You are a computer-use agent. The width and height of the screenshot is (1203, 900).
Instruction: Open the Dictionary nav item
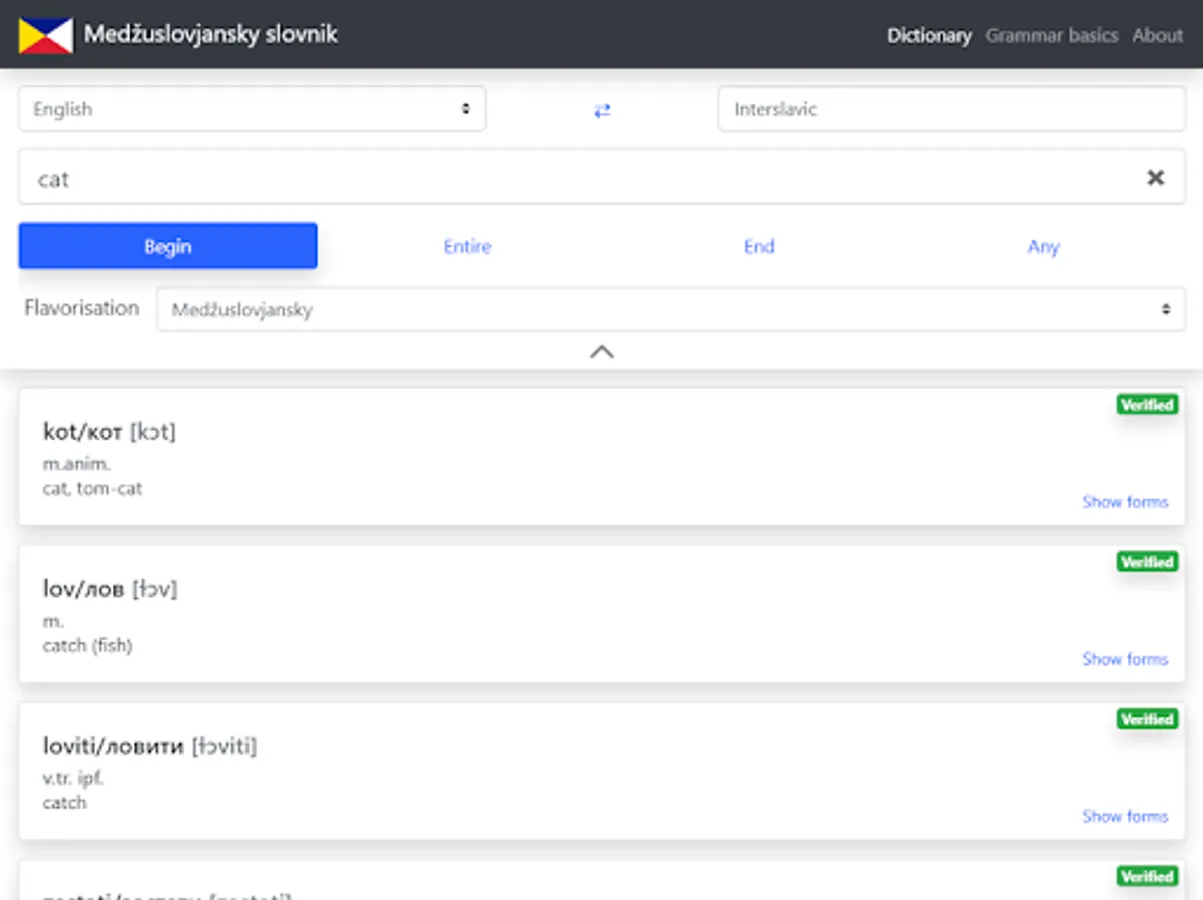point(929,35)
